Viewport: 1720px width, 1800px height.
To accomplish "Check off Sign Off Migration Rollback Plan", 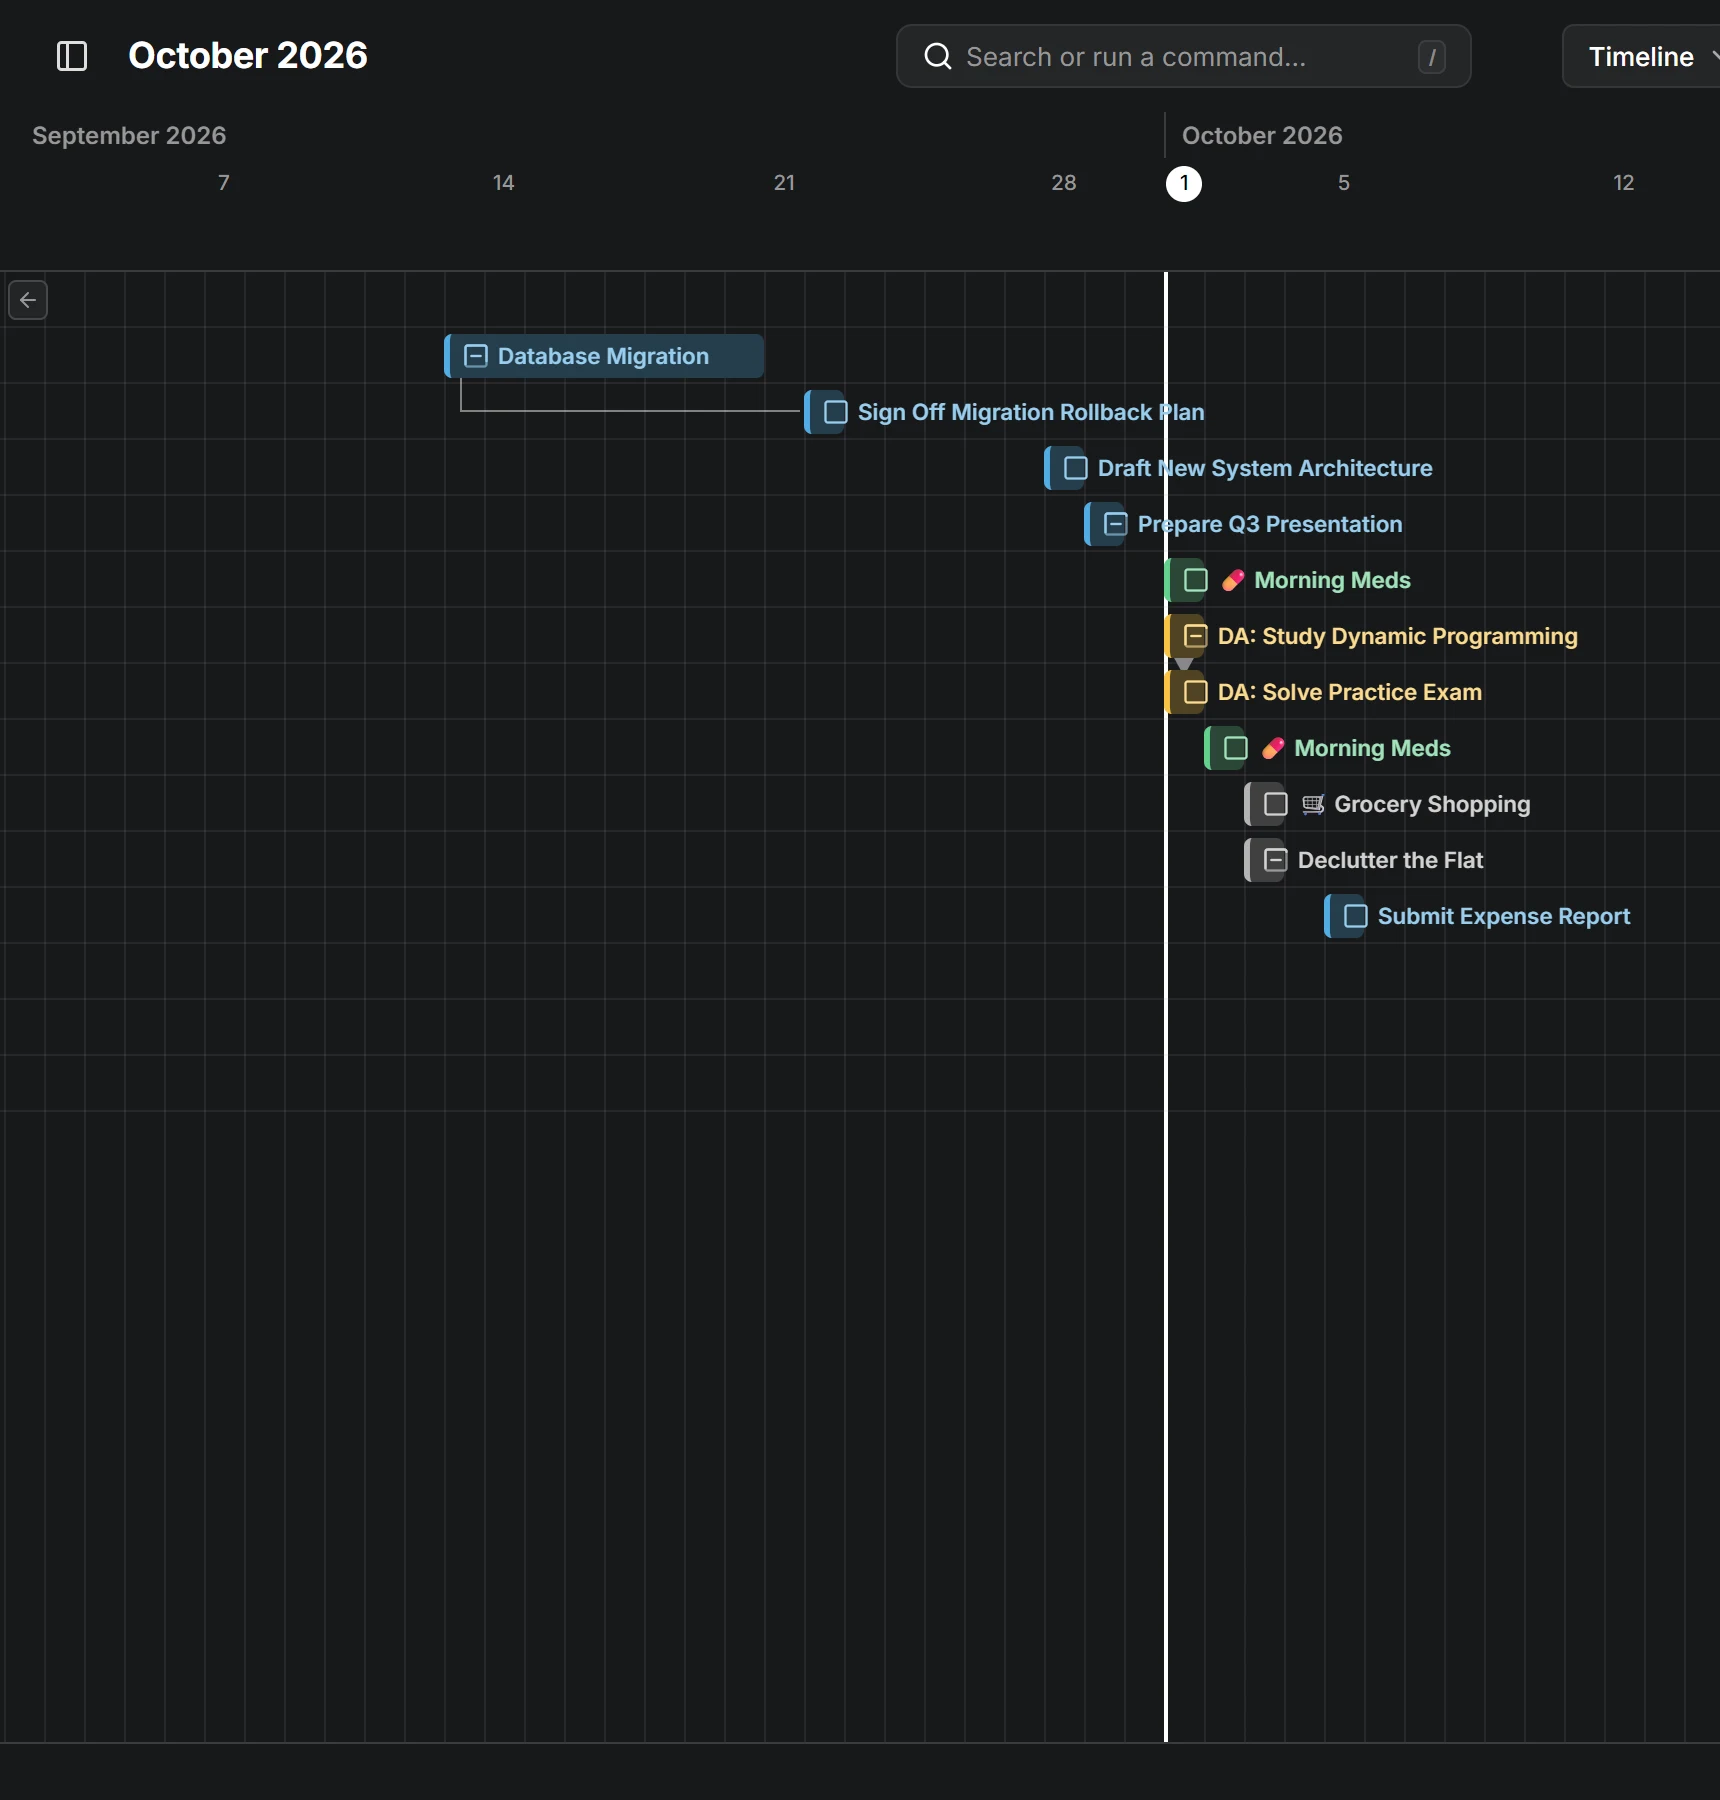I will pyautogui.click(x=836, y=412).
